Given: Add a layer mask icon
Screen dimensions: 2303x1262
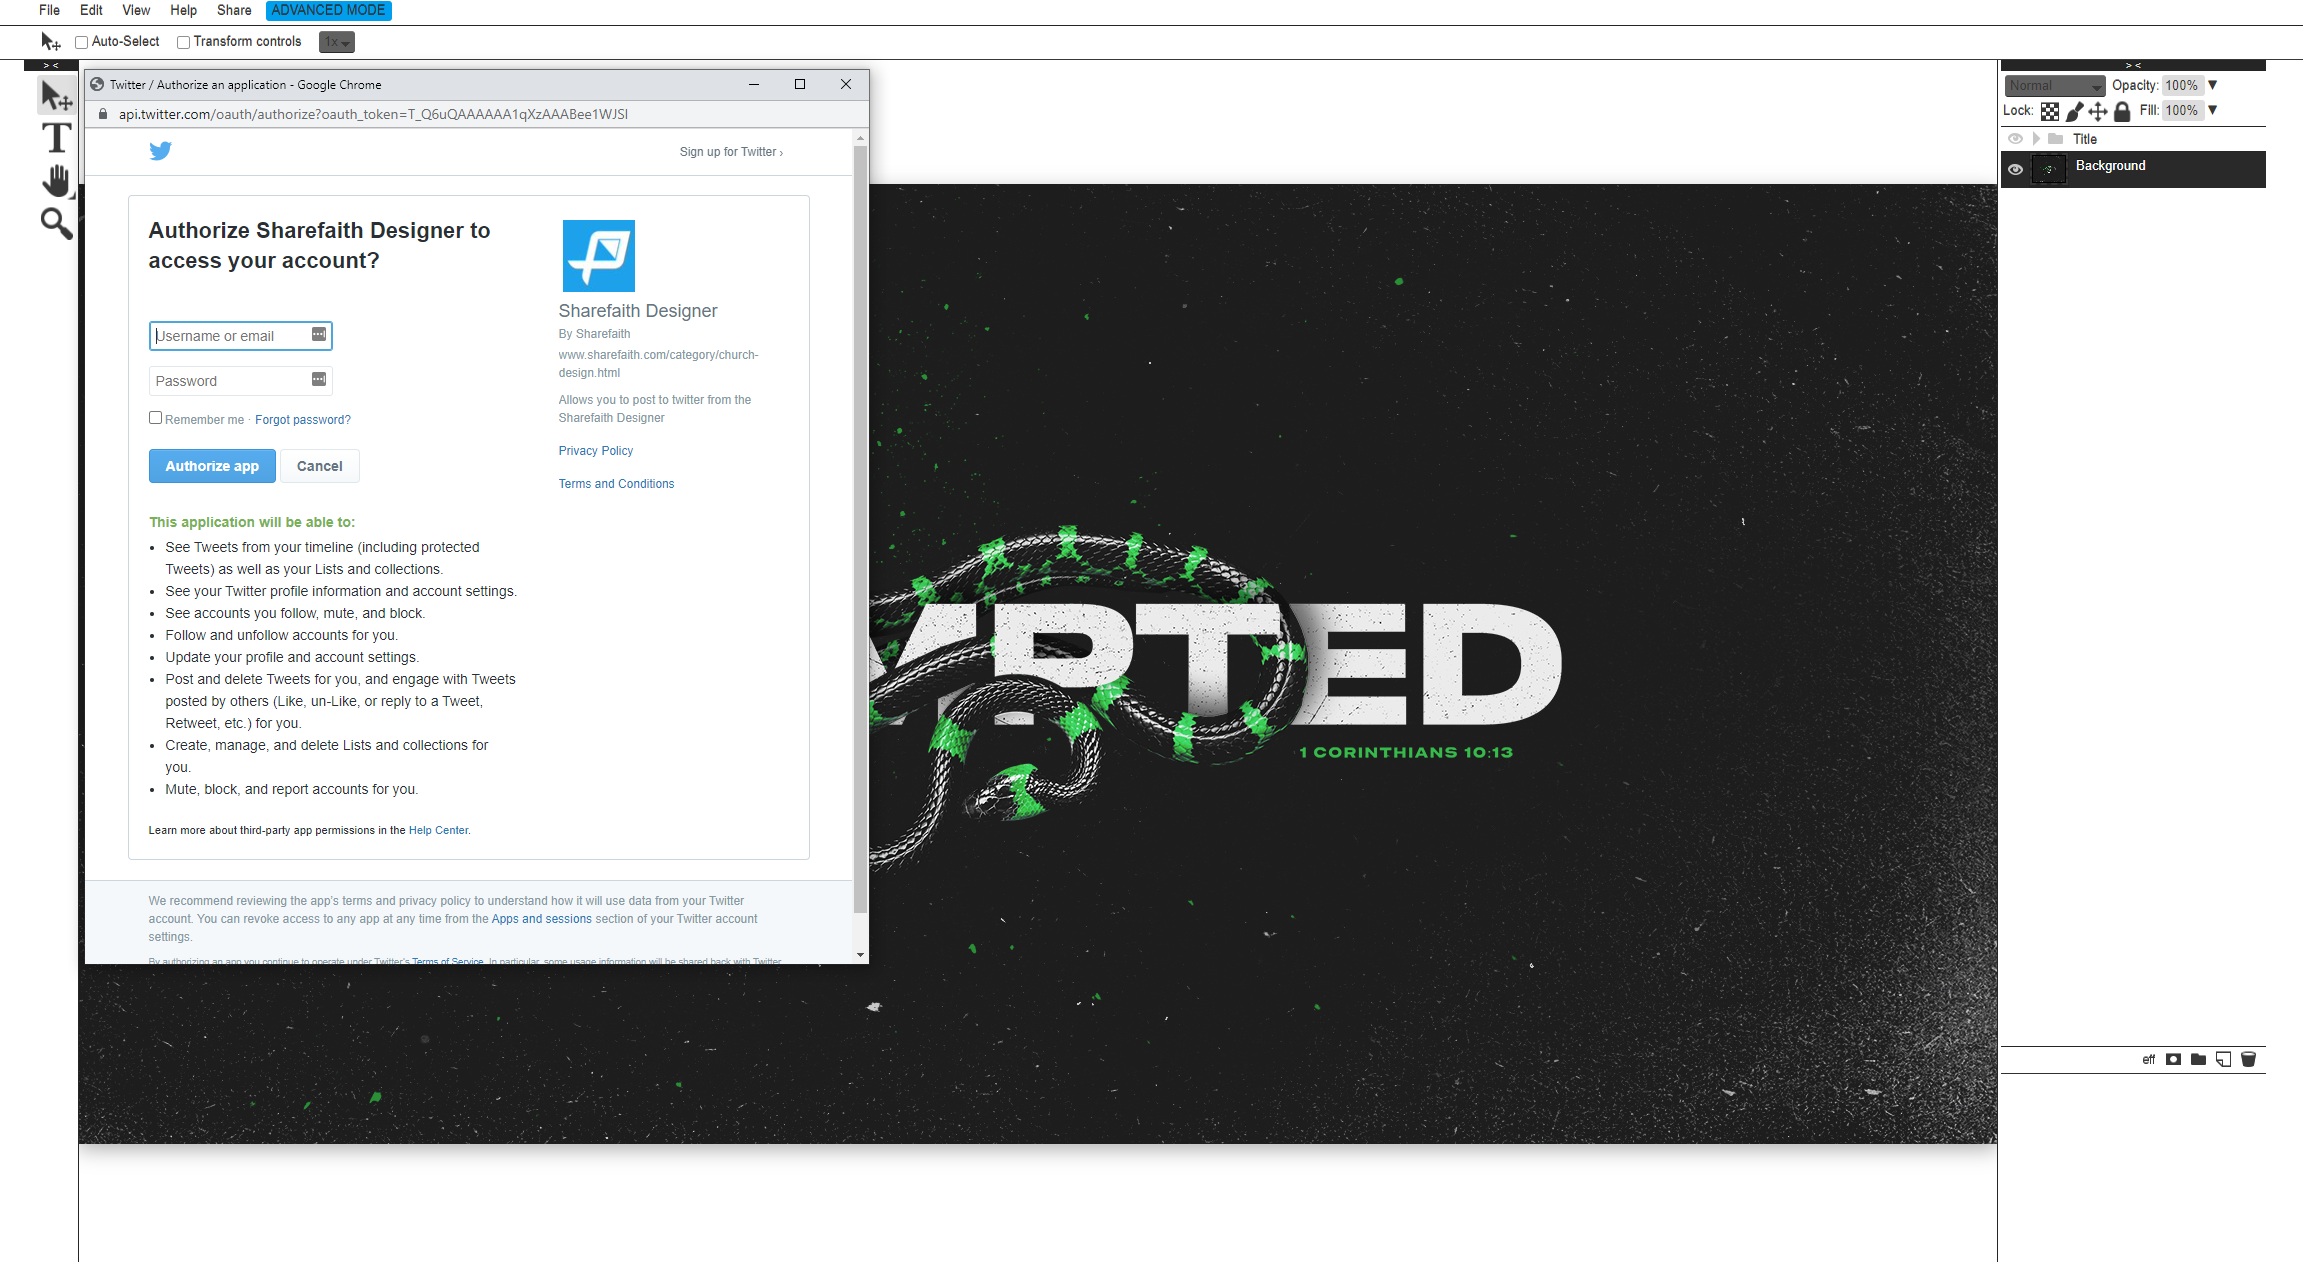Looking at the screenshot, I should pyautogui.click(x=2173, y=1059).
